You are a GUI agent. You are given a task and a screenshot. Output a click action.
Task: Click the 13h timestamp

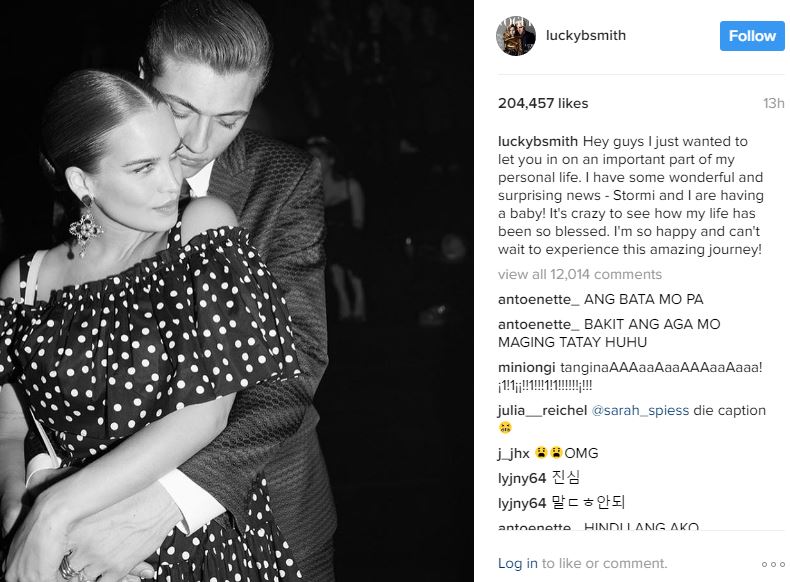tap(773, 103)
